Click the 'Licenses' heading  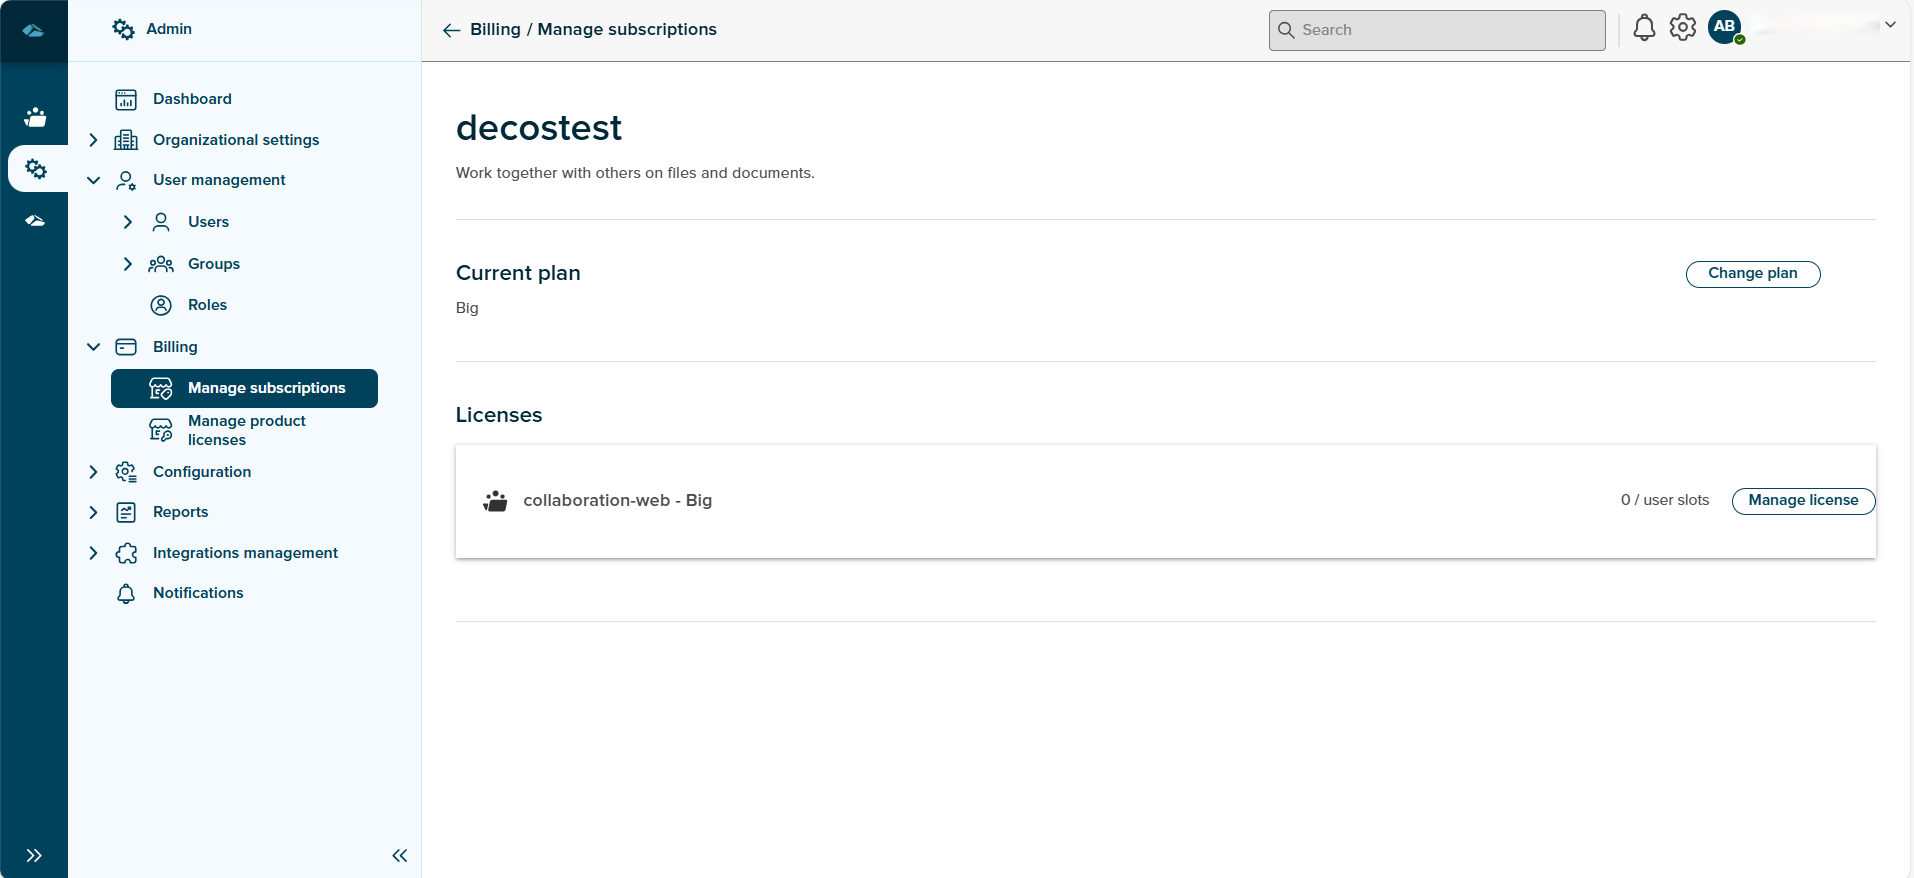[499, 415]
